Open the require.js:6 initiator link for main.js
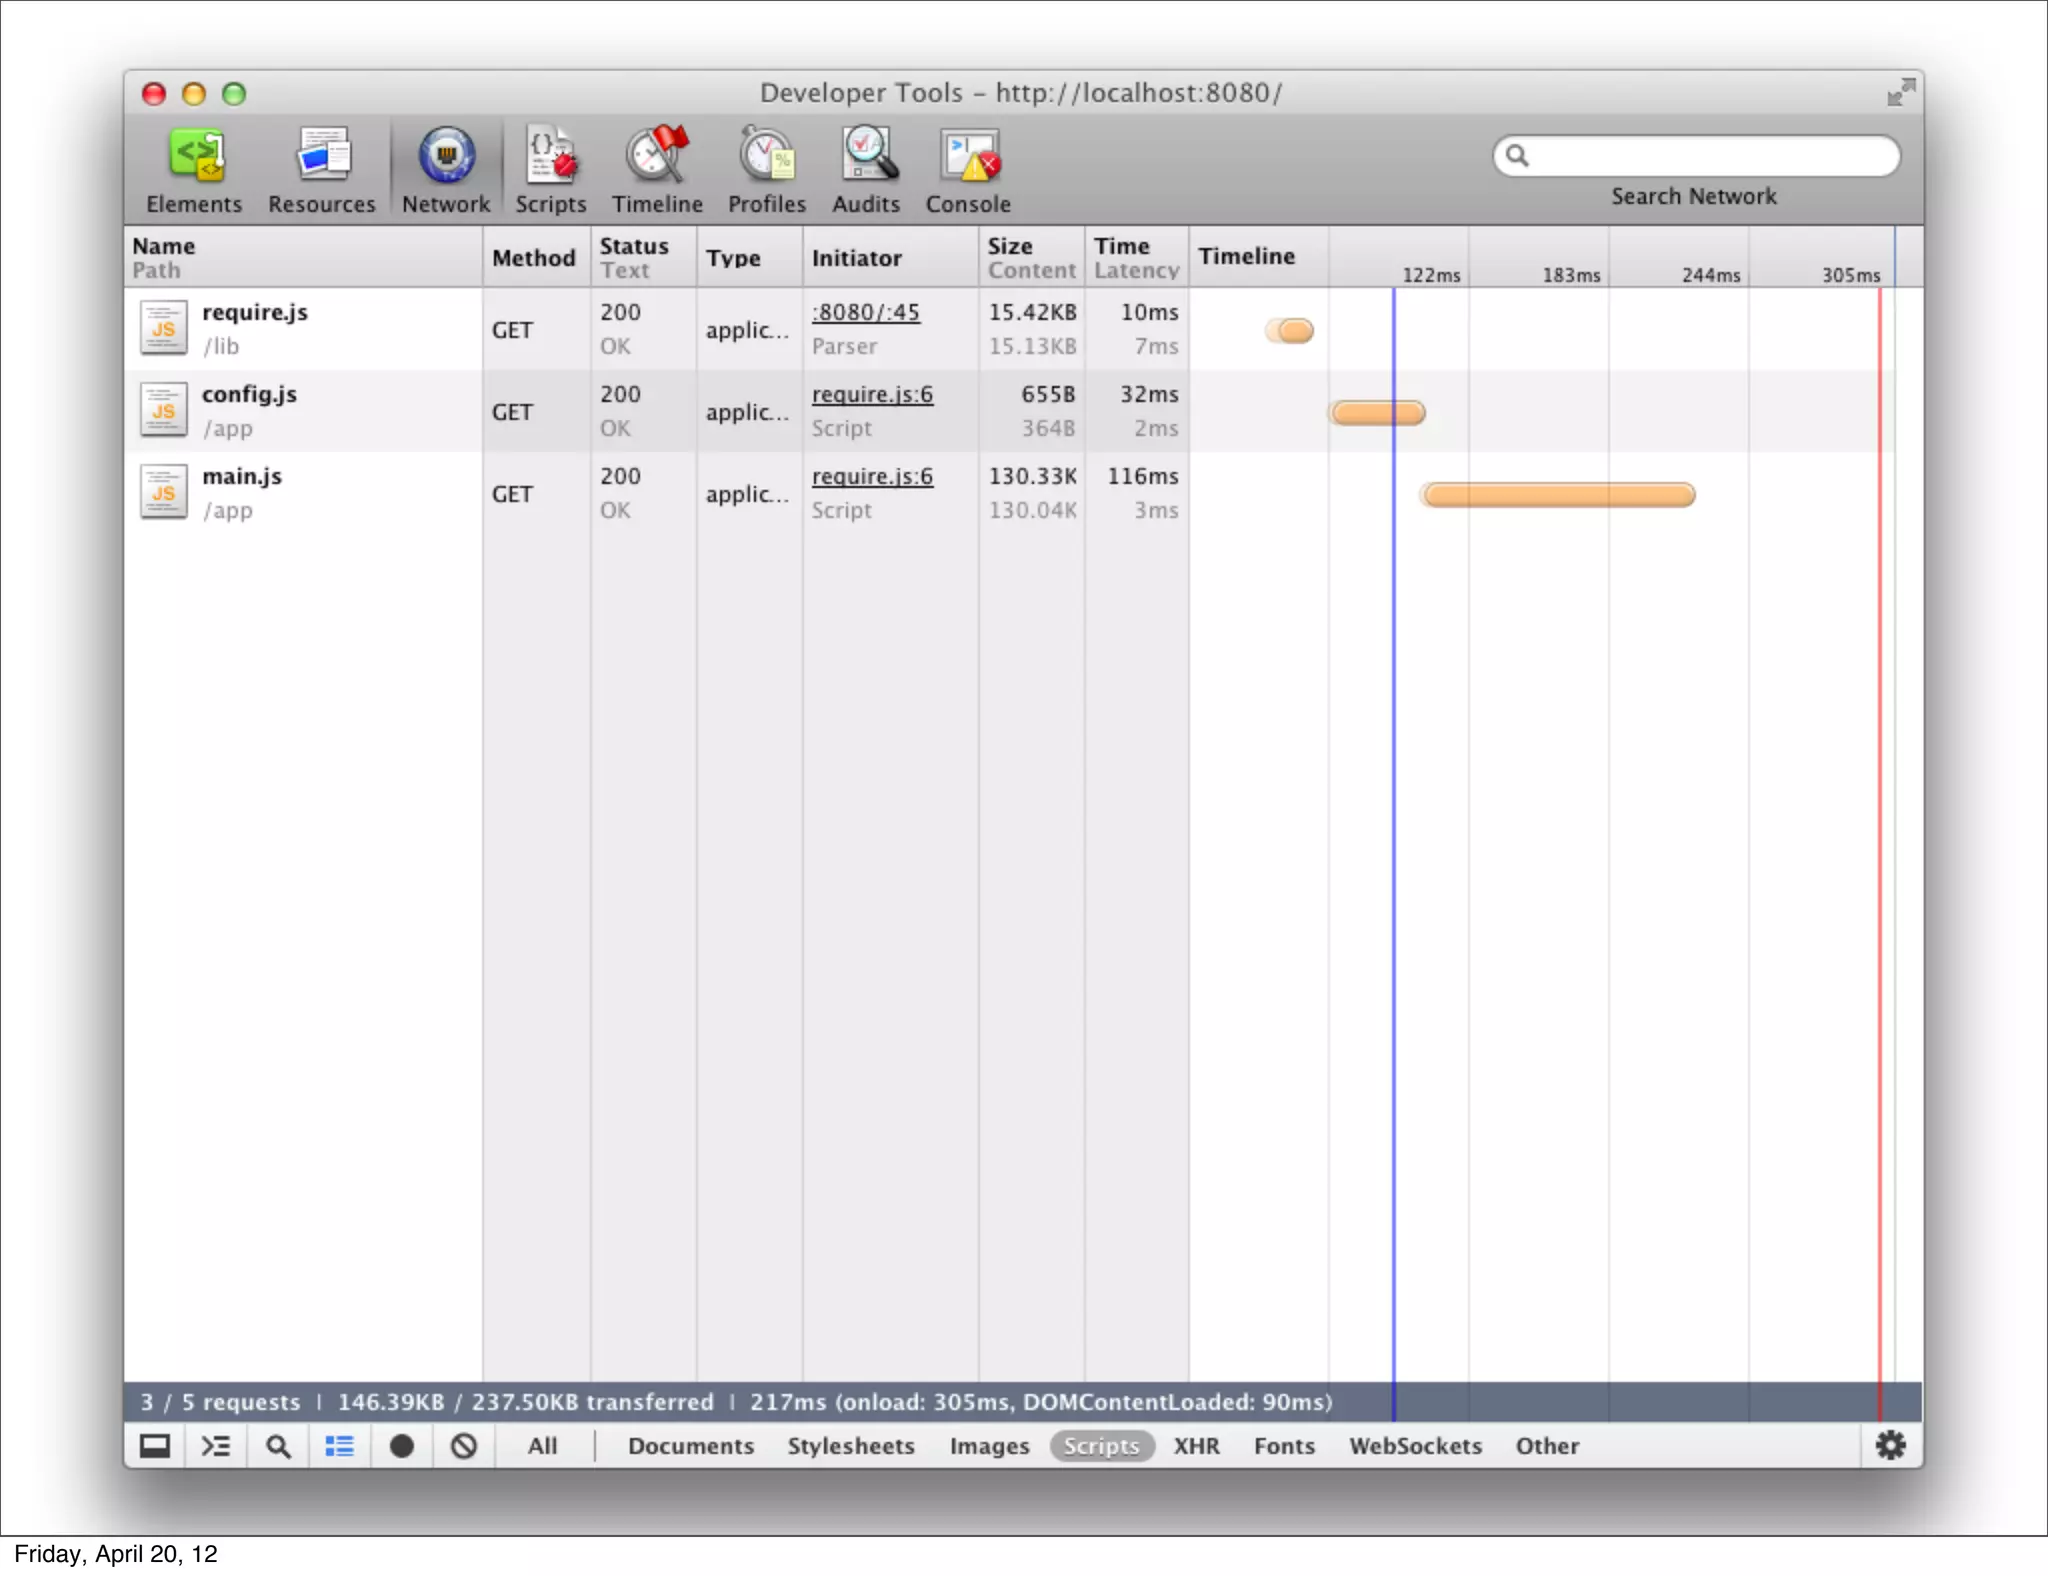Viewport: 2048px width, 1576px height. tap(872, 477)
